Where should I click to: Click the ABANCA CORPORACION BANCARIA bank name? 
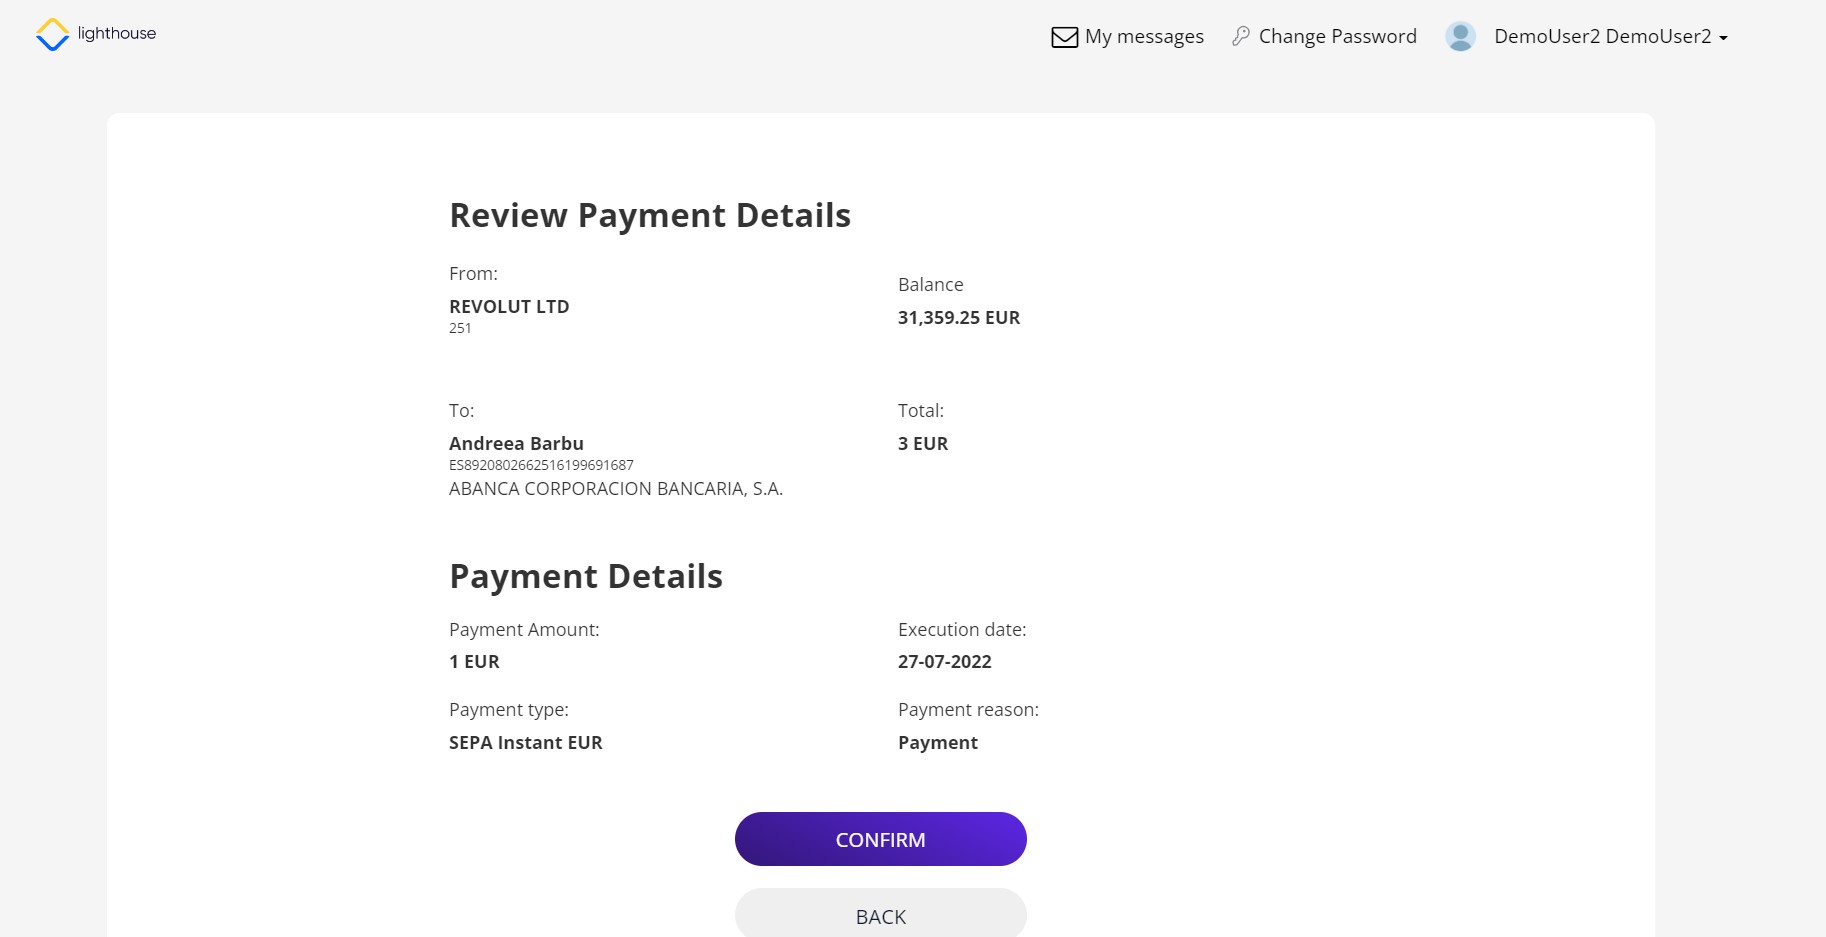tap(615, 489)
